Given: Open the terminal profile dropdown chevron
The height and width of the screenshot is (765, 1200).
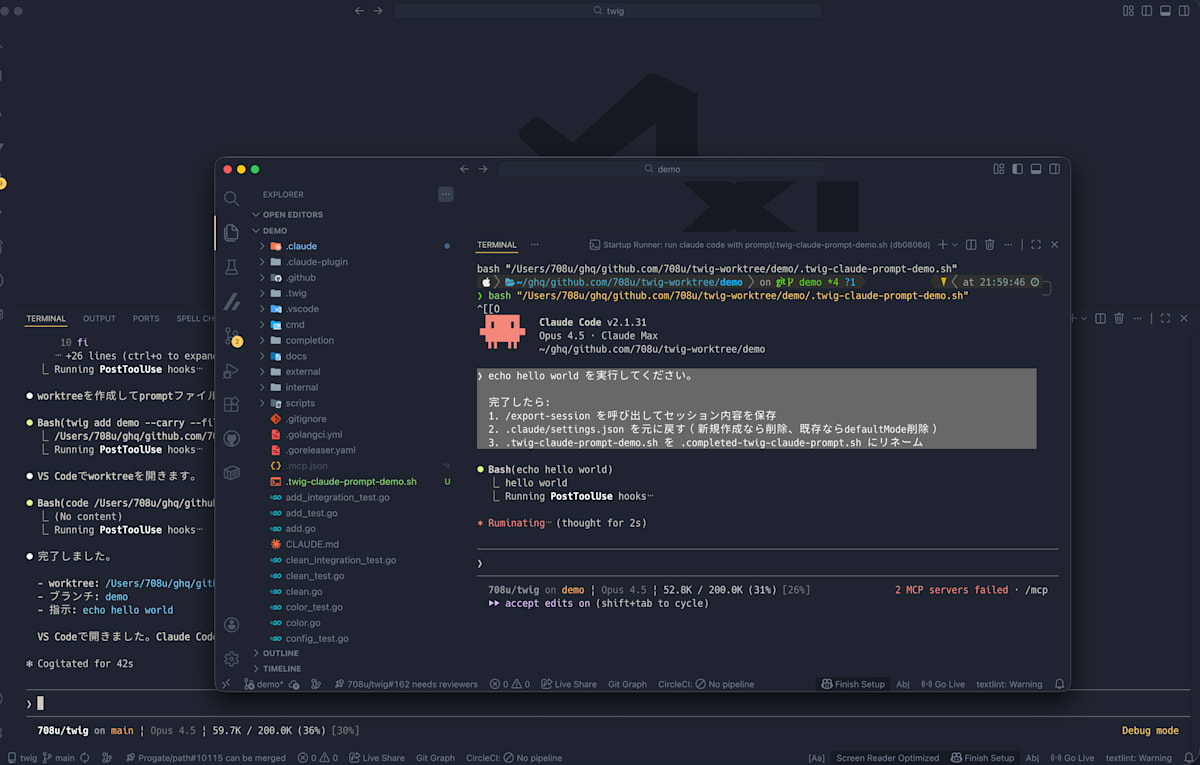Looking at the screenshot, I should click(954, 244).
